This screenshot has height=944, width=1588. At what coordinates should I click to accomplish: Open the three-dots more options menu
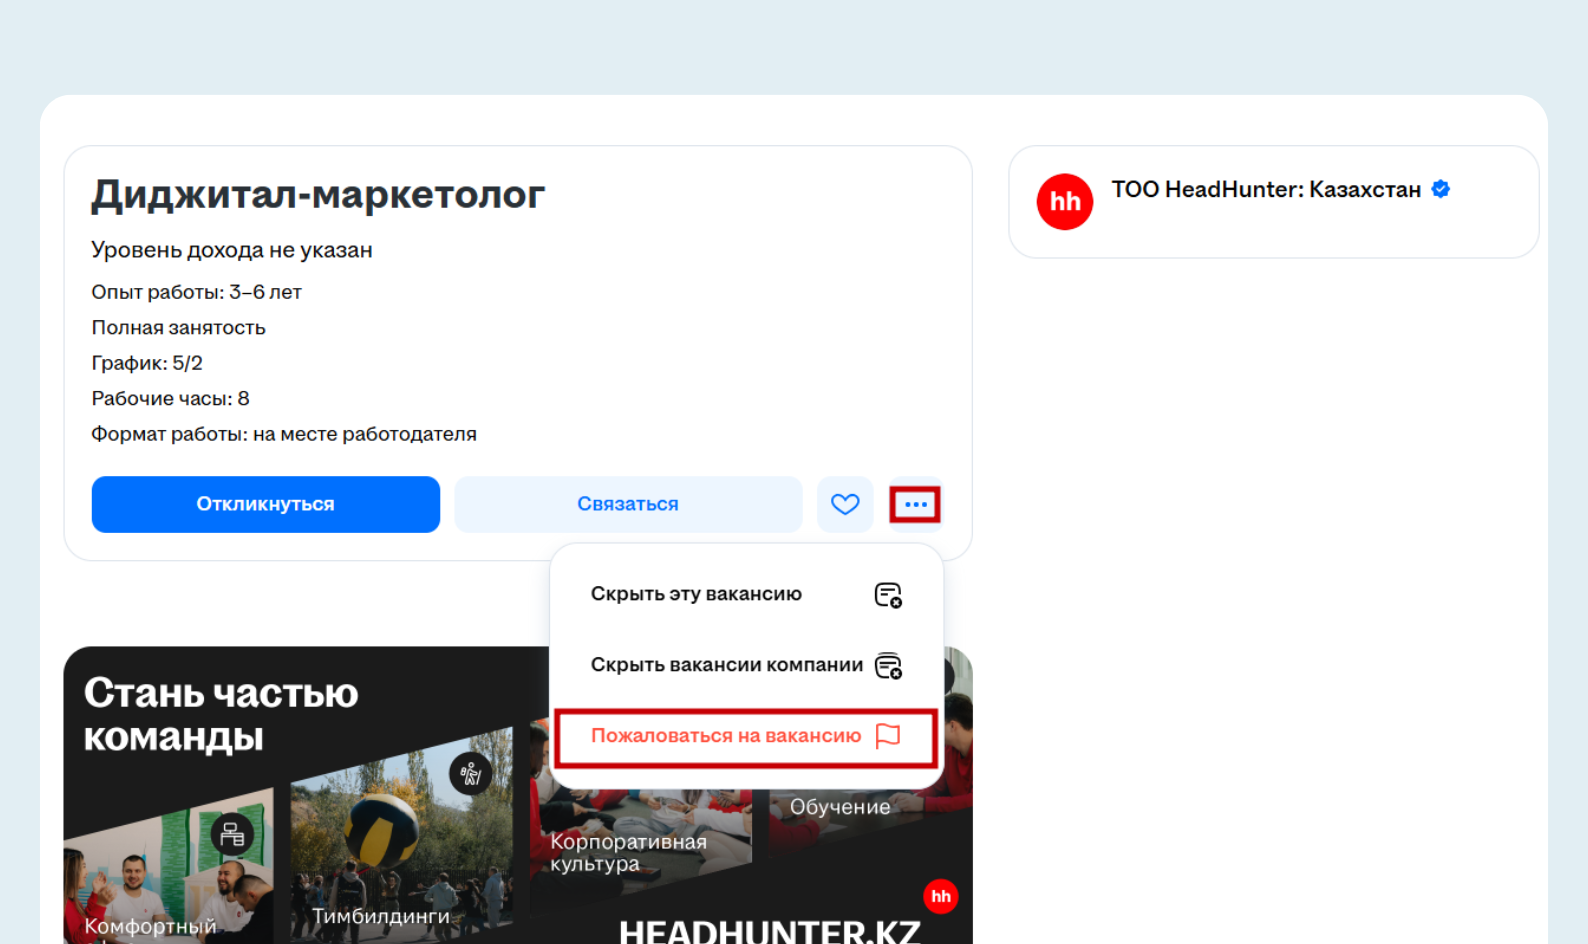(x=915, y=504)
